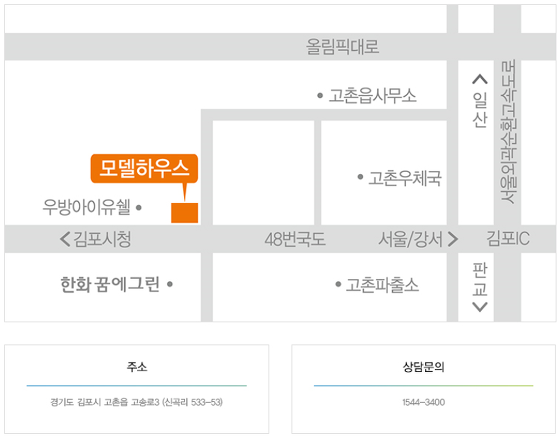Click the 한화 꿈에그린 landmark label
Screen dimensions: 560x436
coord(110,285)
